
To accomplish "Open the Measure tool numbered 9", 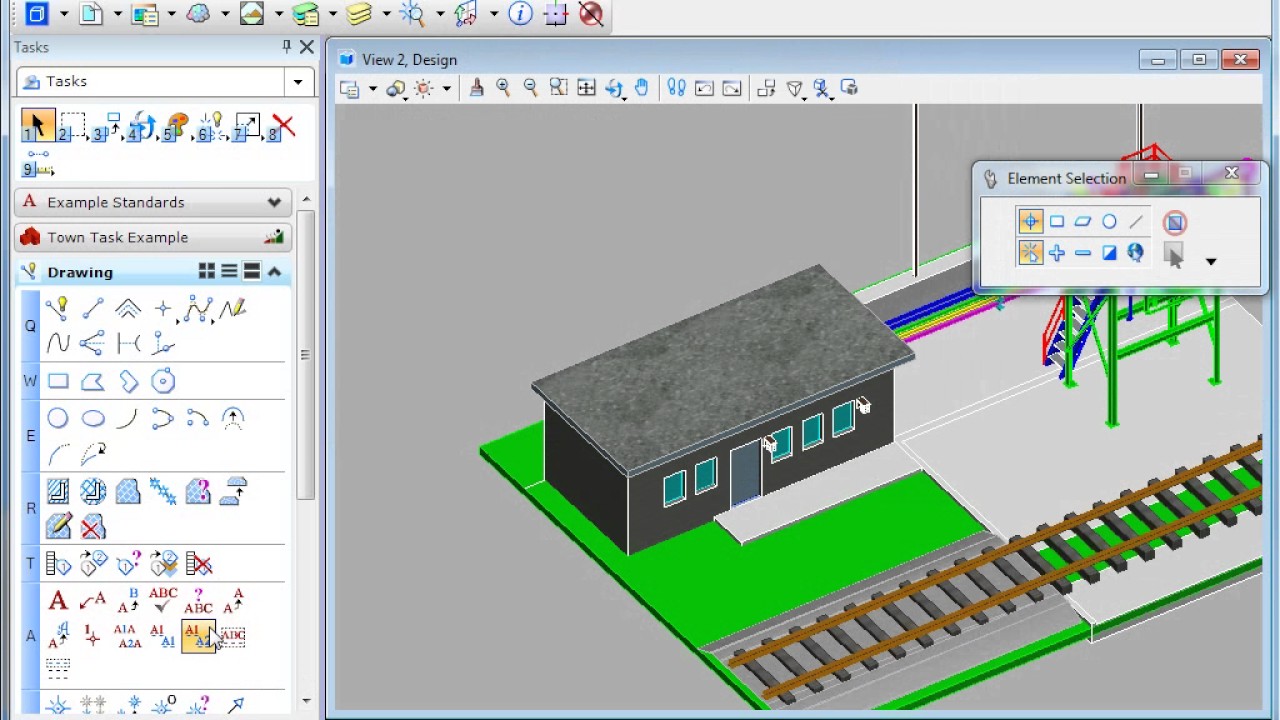I will 38,163.
